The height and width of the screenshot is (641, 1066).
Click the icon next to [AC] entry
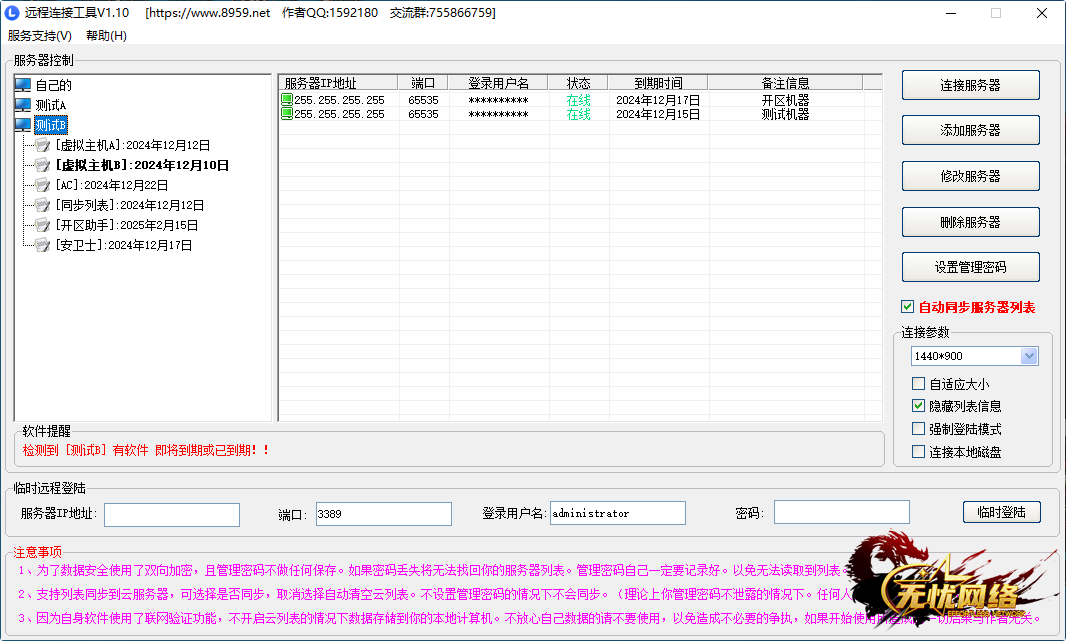(x=42, y=185)
